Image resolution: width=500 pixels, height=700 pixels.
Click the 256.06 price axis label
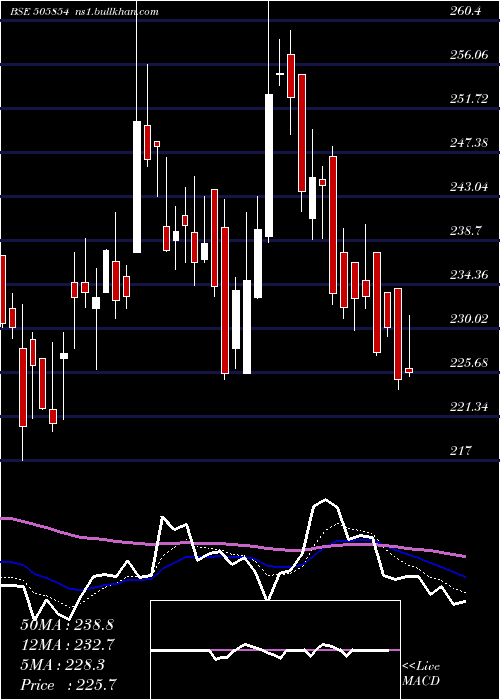[x=469, y=55]
